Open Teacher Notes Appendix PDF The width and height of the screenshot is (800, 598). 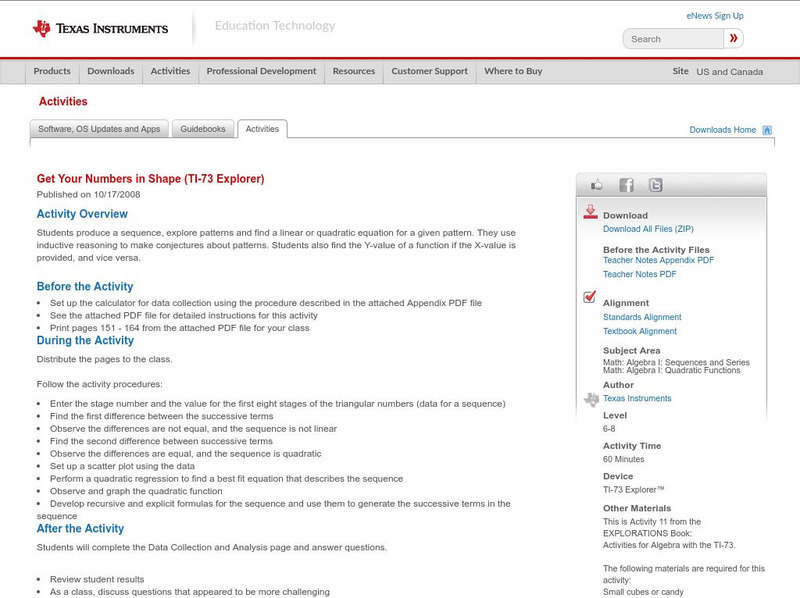(658, 260)
